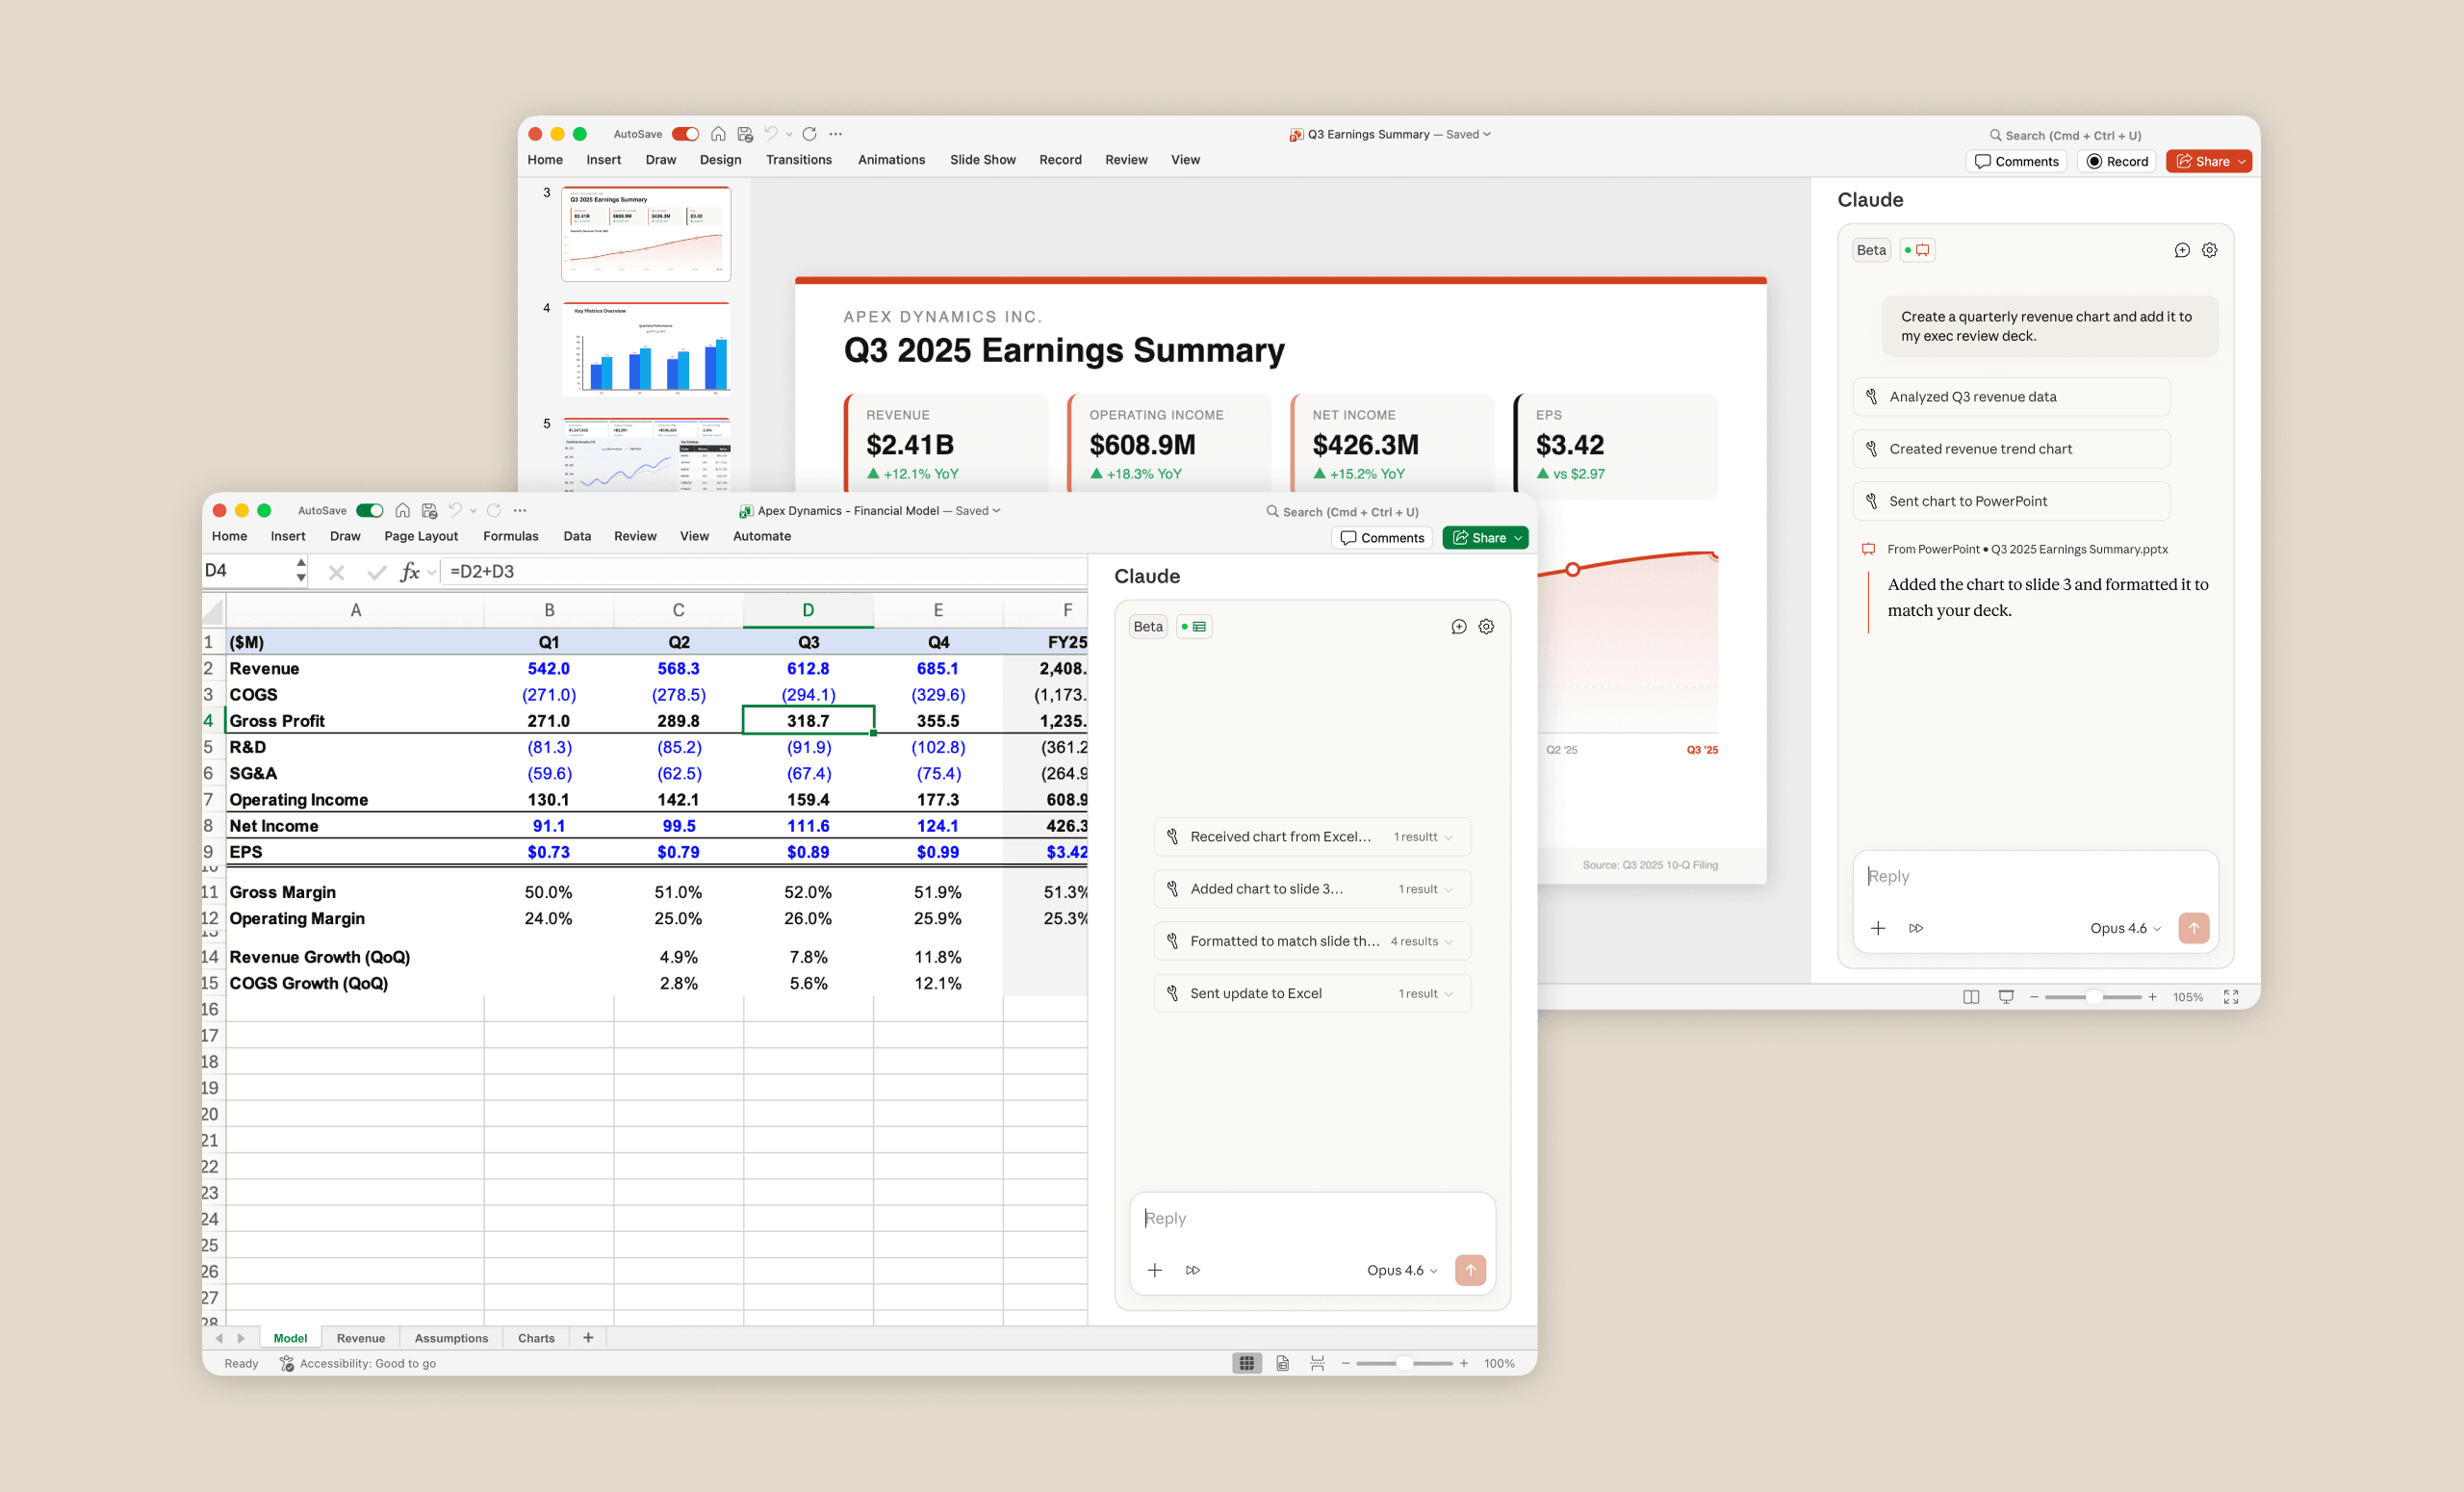This screenshot has height=1492, width=2464.
Task: Open the Share dropdown arrow in PowerPoint
Action: click(x=2242, y=162)
